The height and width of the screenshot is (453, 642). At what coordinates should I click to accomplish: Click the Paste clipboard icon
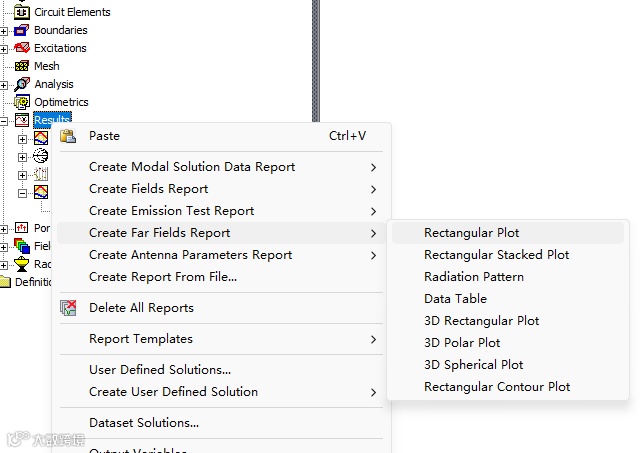68,136
